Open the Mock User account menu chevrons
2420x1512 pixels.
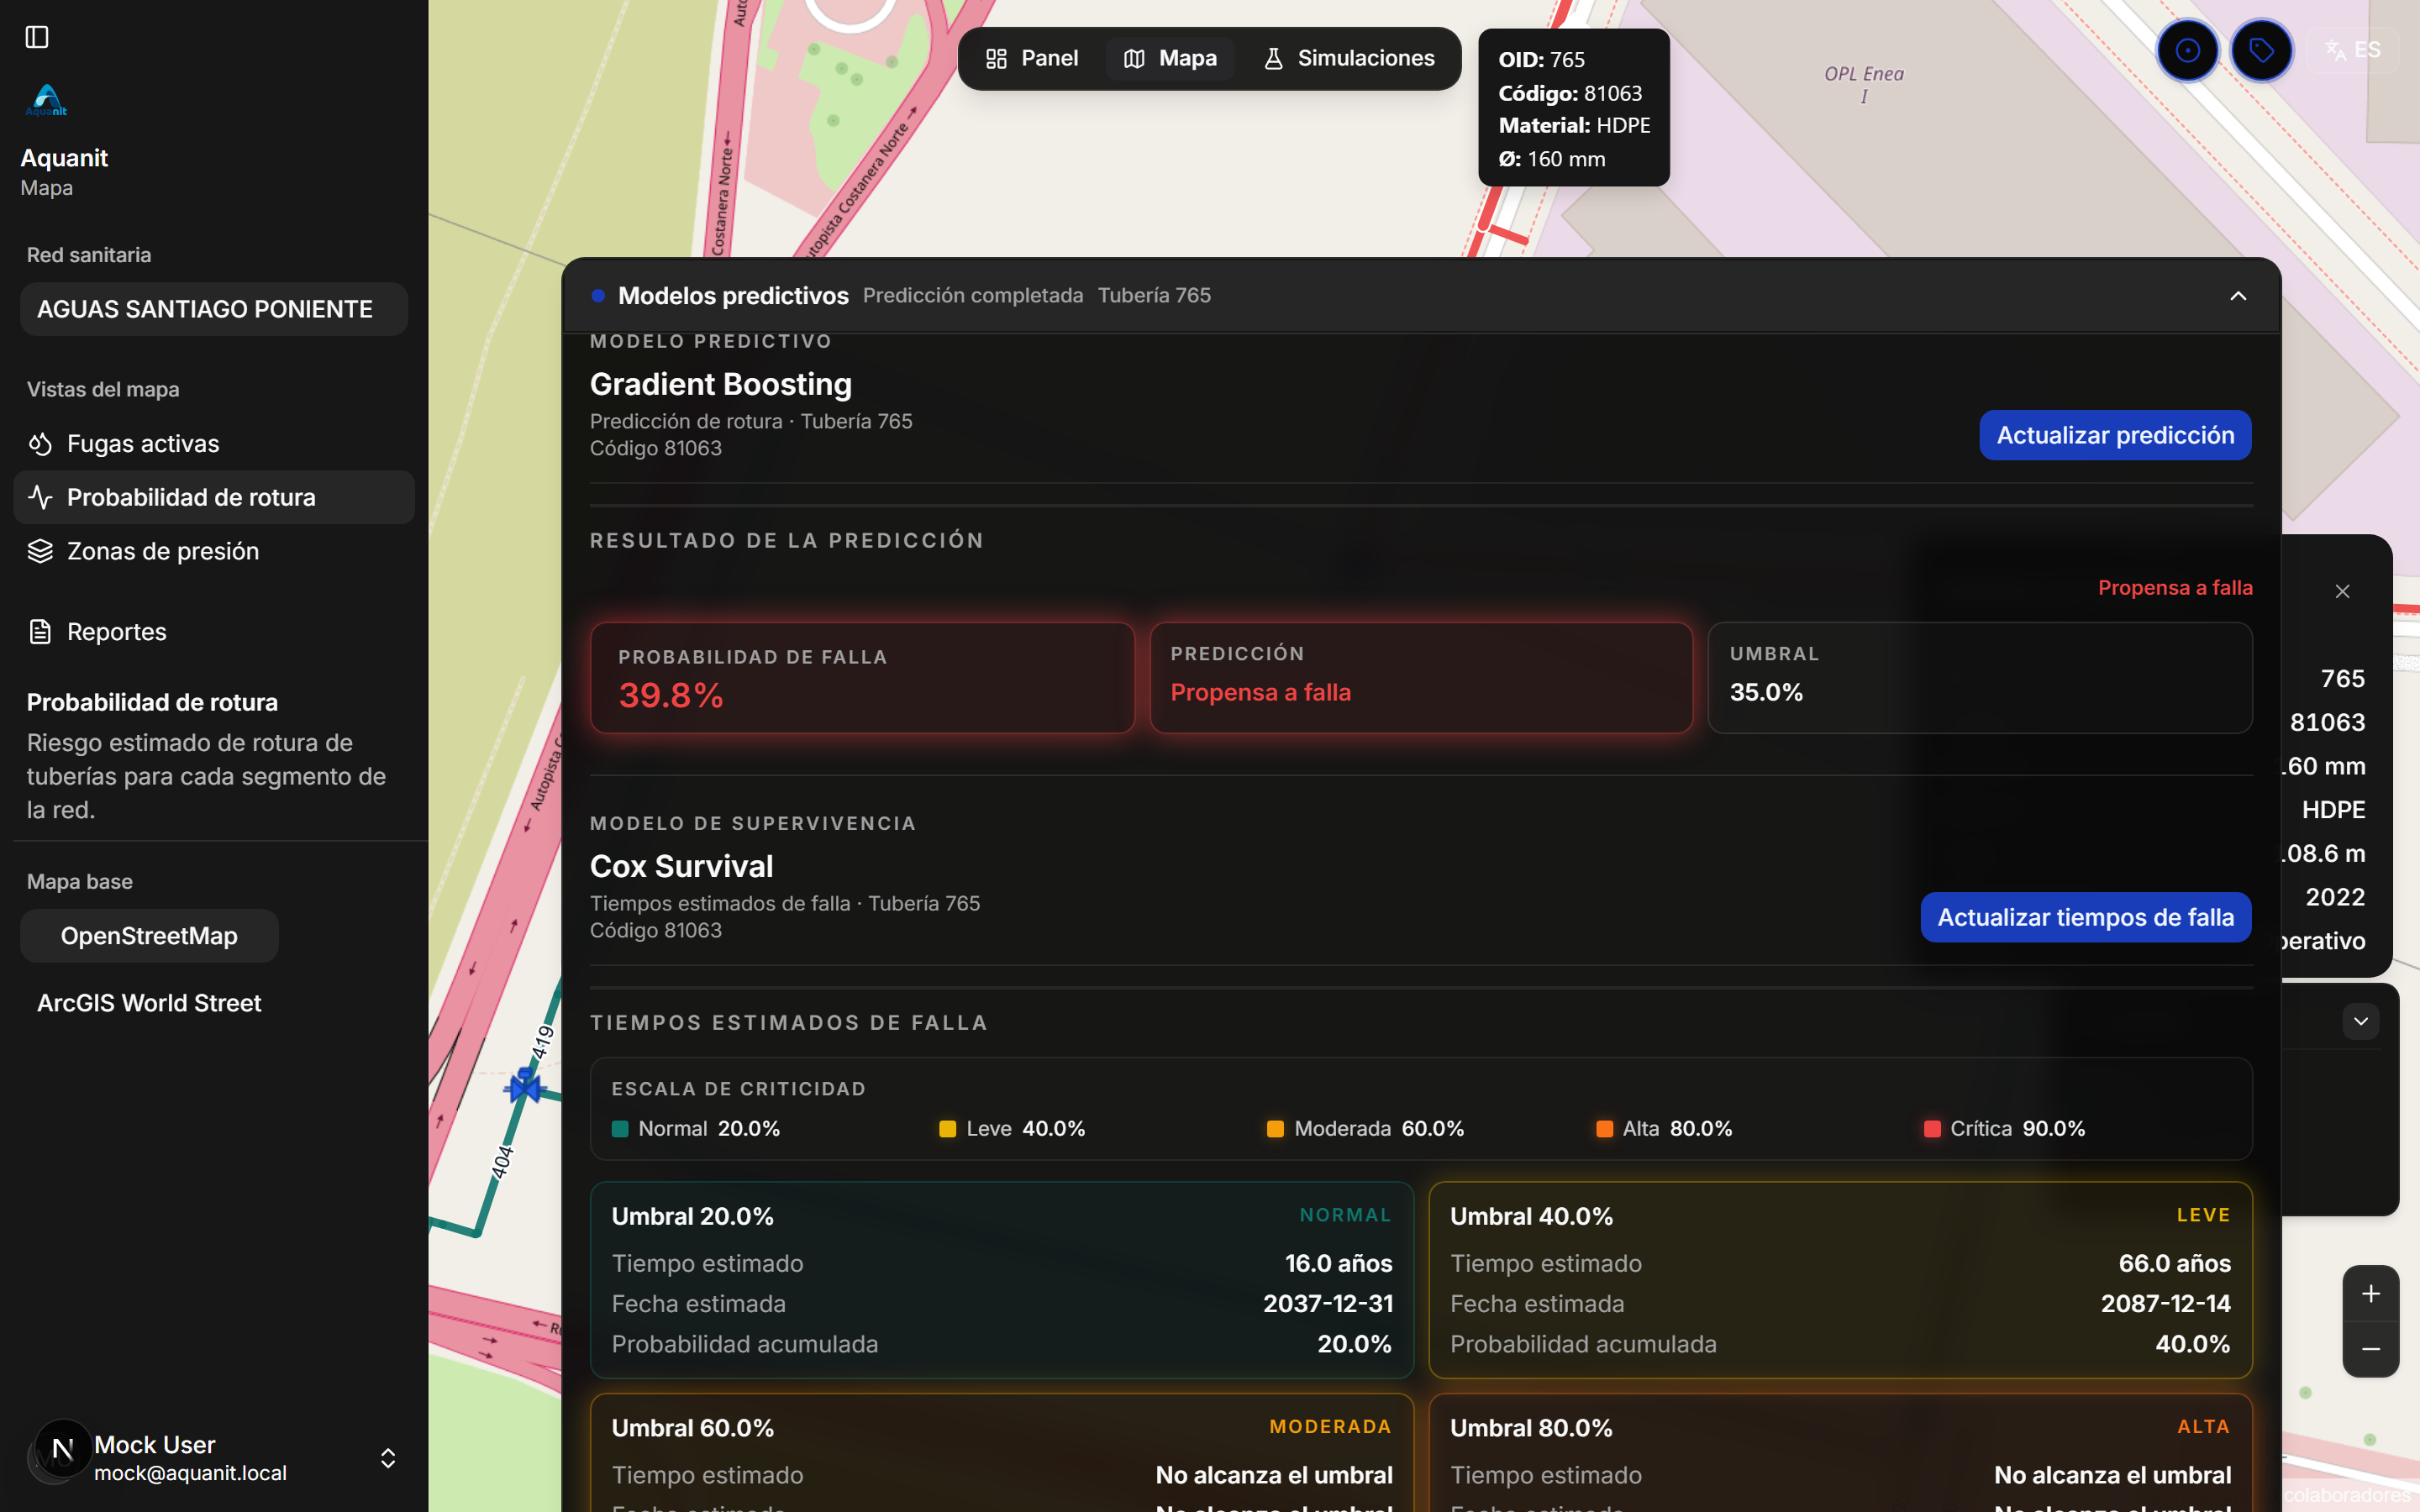(x=388, y=1458)
